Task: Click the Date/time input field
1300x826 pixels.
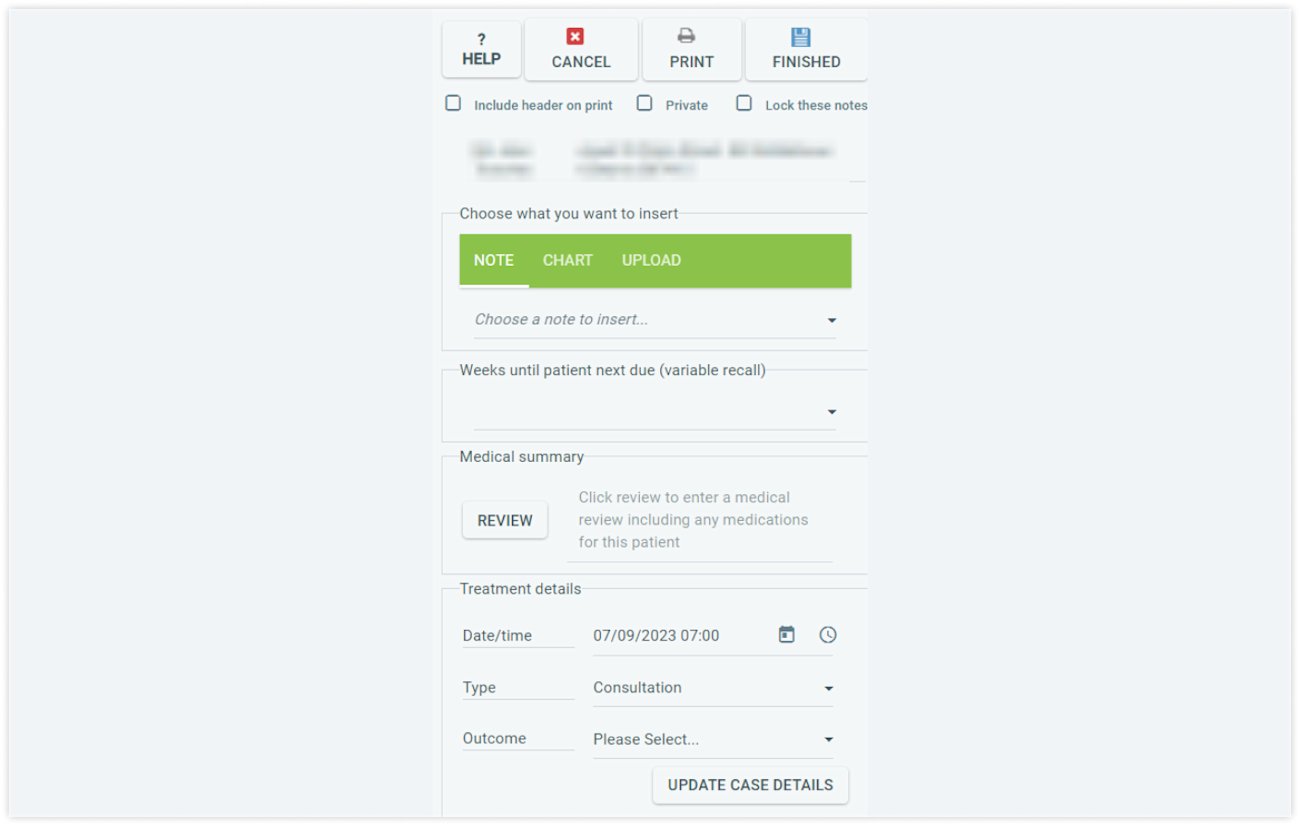Action: [x=680, y=636]
